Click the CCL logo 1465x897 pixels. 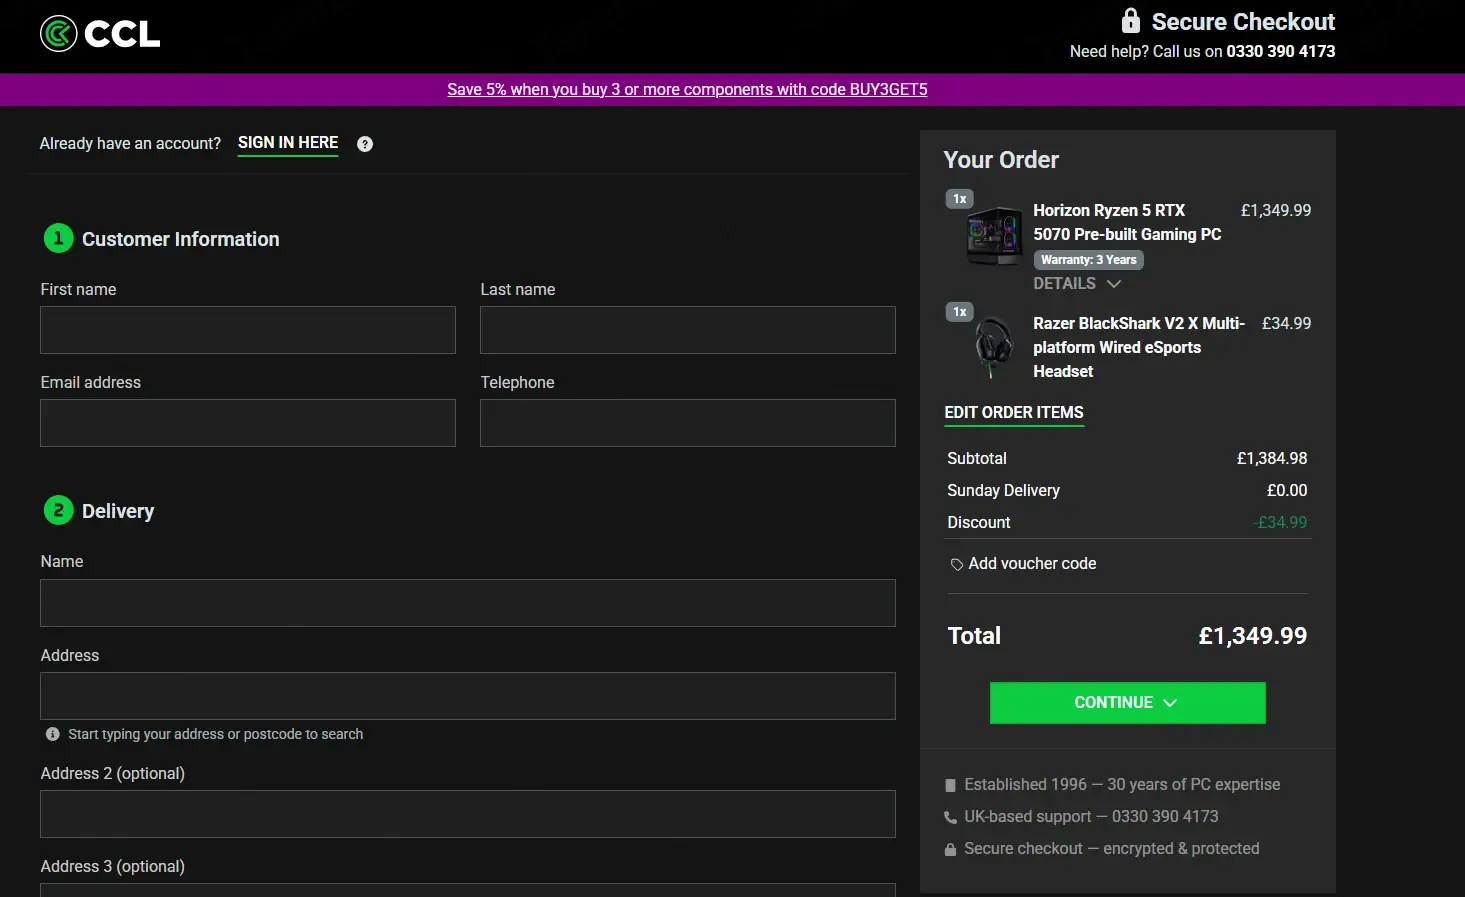pos(100,34)
